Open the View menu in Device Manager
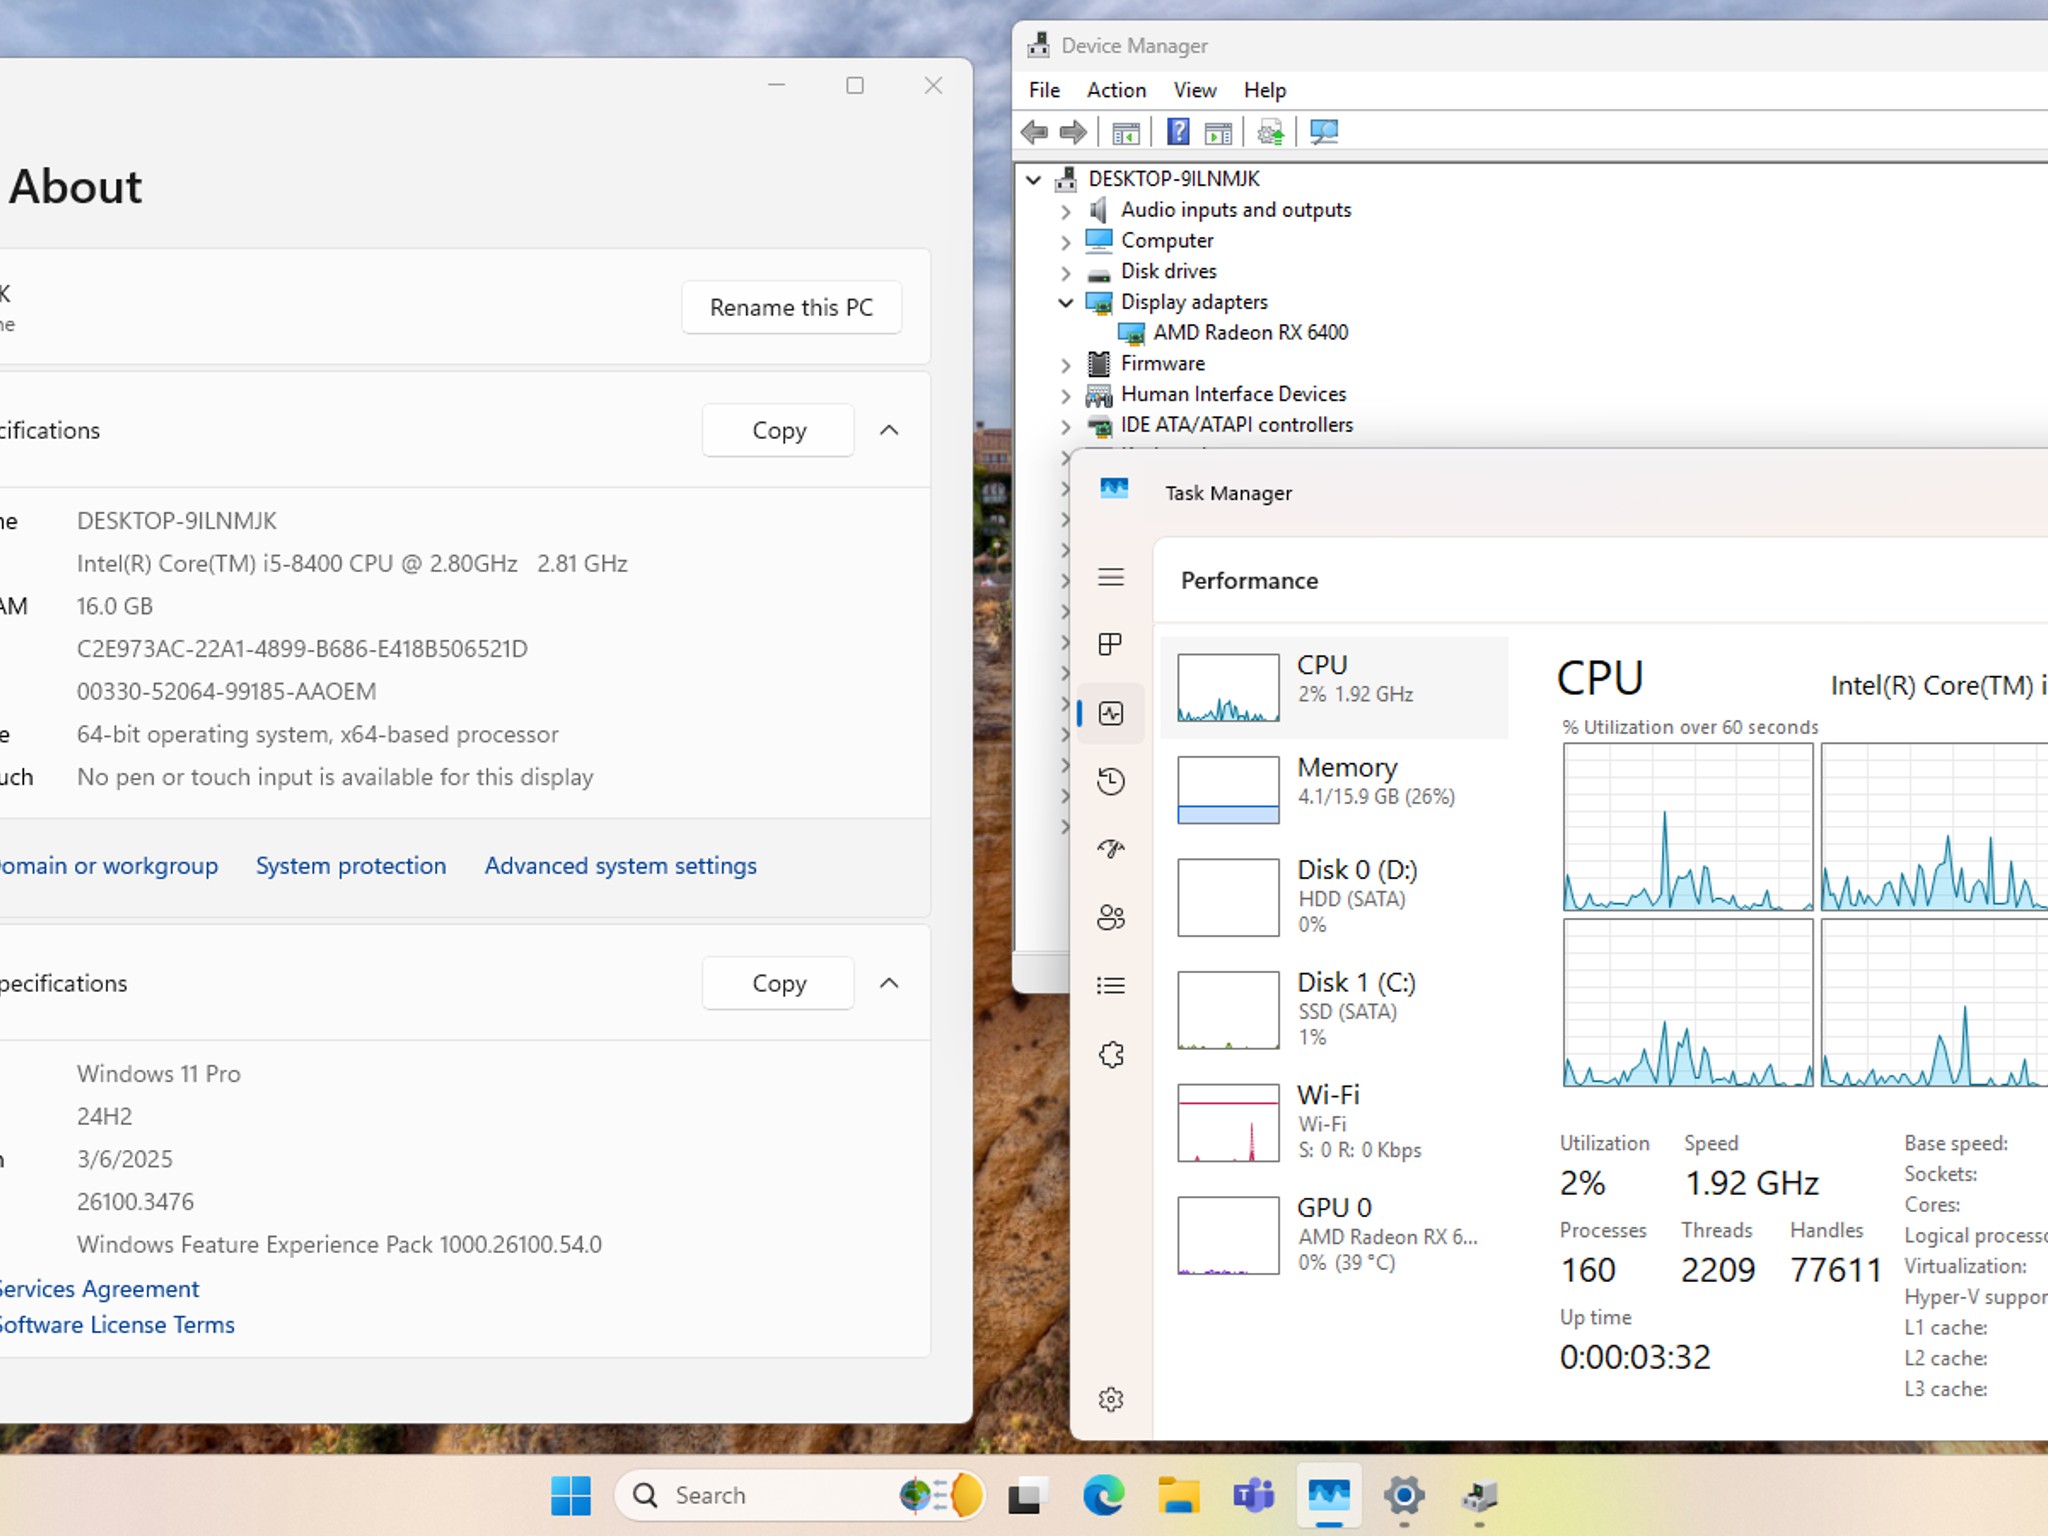Screen dimensions: 2048x1536 point(1195,90)
